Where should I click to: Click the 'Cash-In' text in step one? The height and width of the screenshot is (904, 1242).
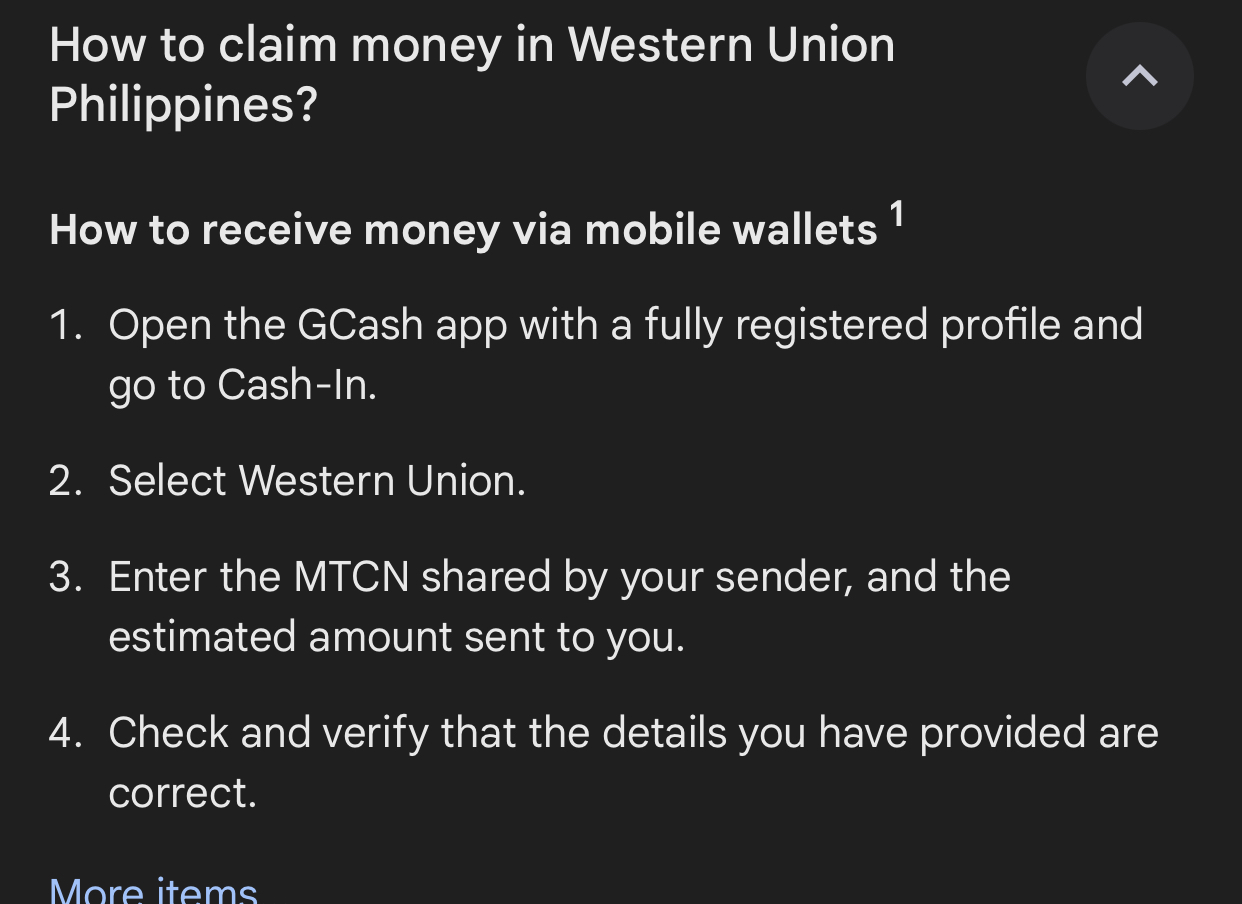[295, 385]
